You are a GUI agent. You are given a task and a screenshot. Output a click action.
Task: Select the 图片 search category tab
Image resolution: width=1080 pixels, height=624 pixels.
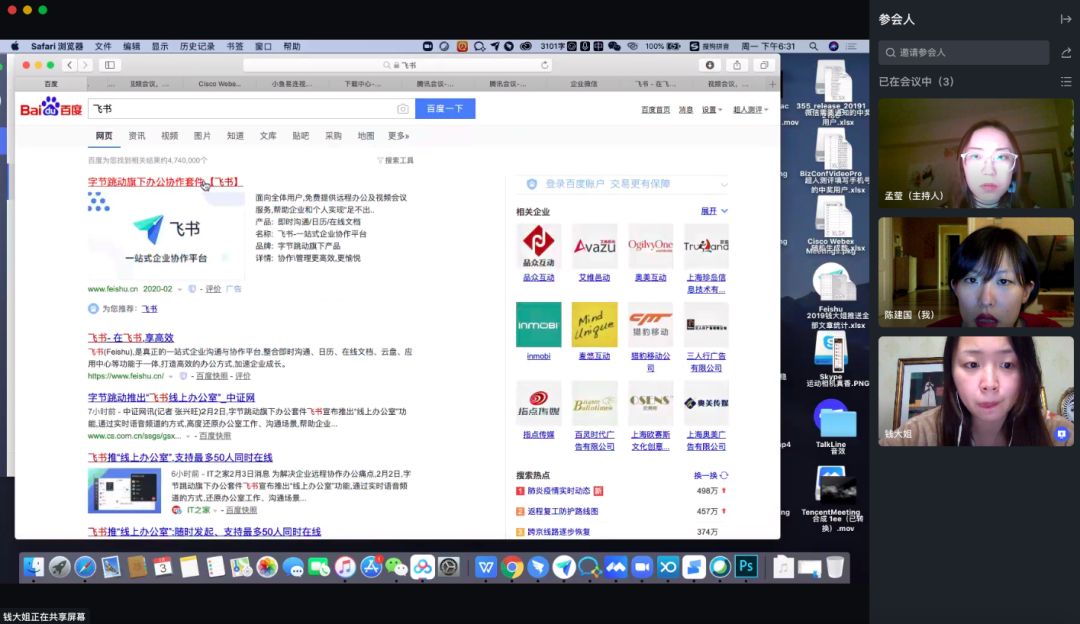[x=202, y=136]
